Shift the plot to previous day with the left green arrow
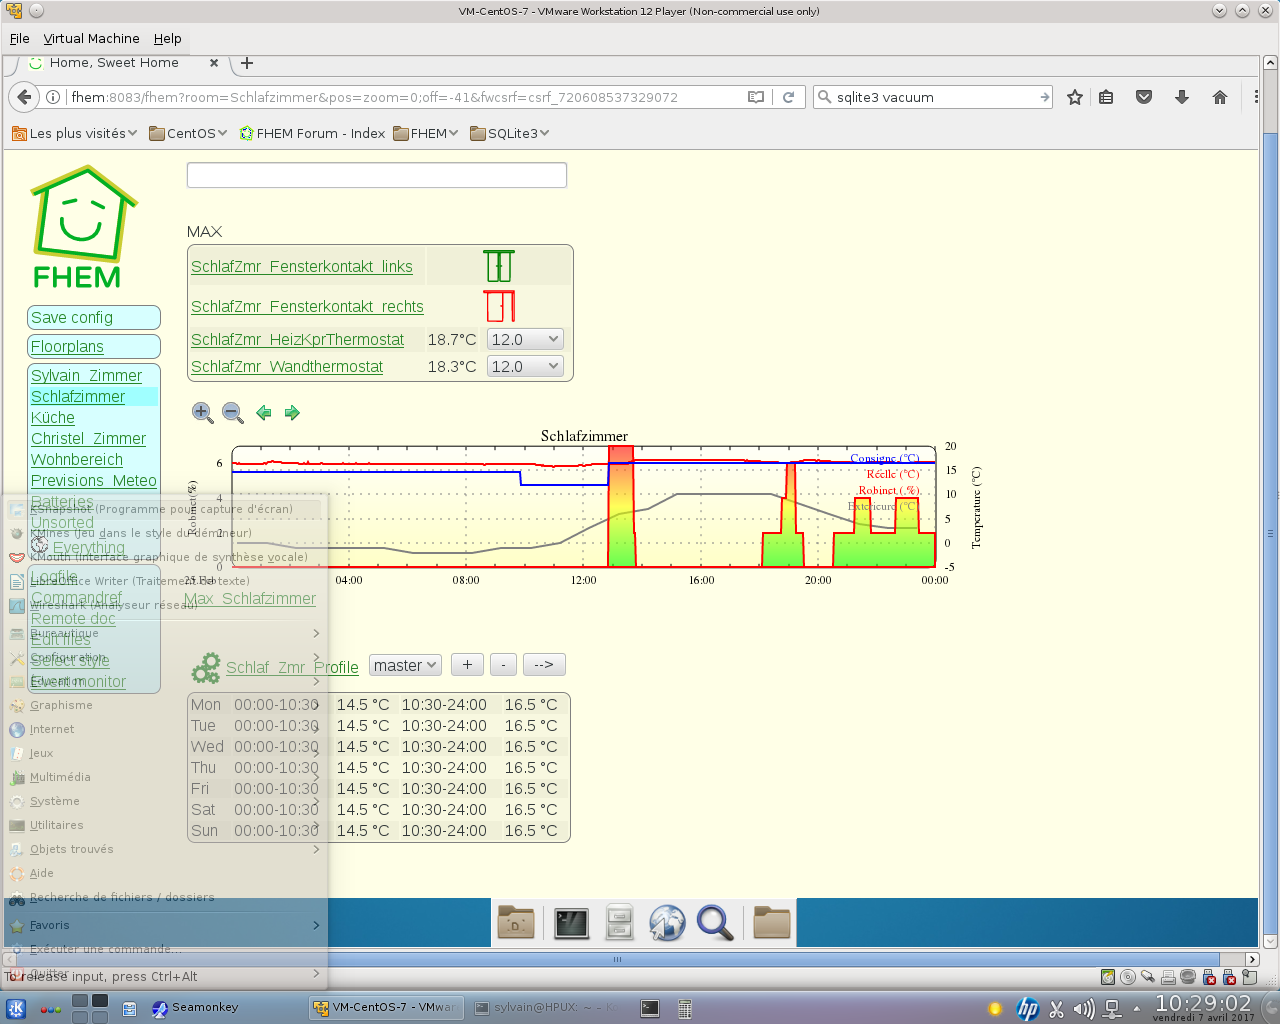Screen dimensions: 1280x1024 pyautogui.click(x=264, y=412)
